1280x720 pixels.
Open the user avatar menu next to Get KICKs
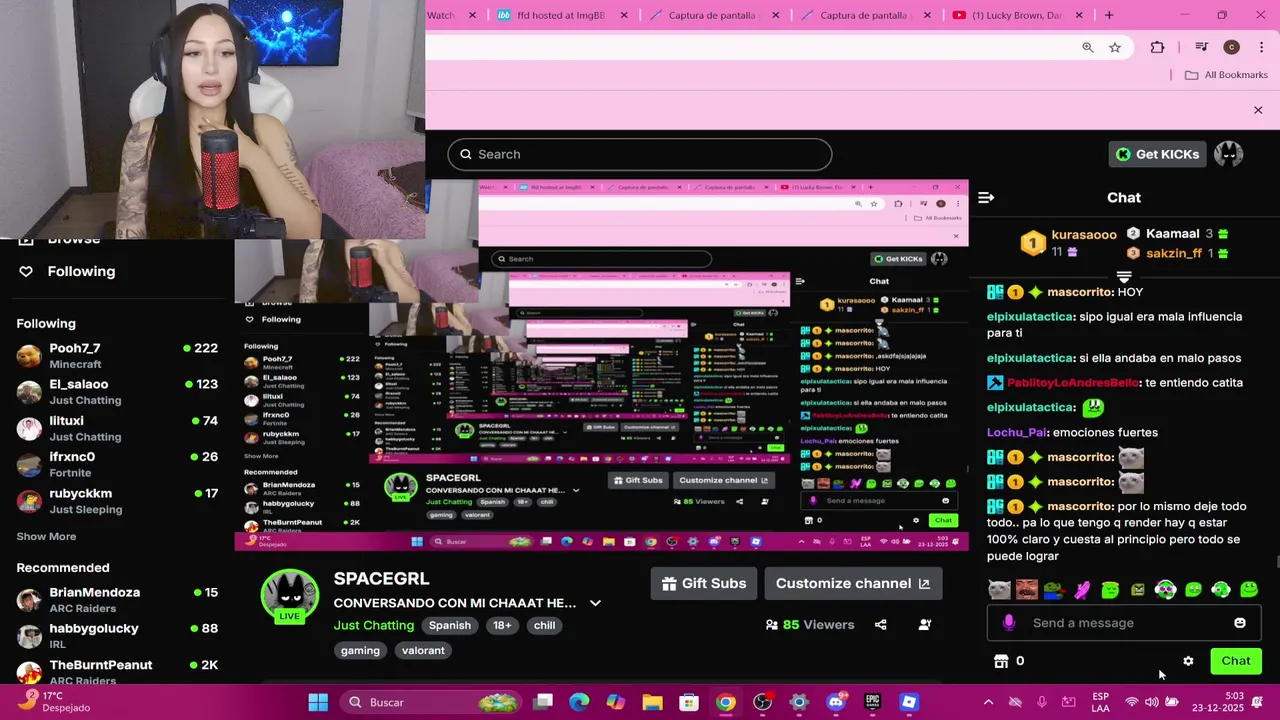click(1228, 154)
